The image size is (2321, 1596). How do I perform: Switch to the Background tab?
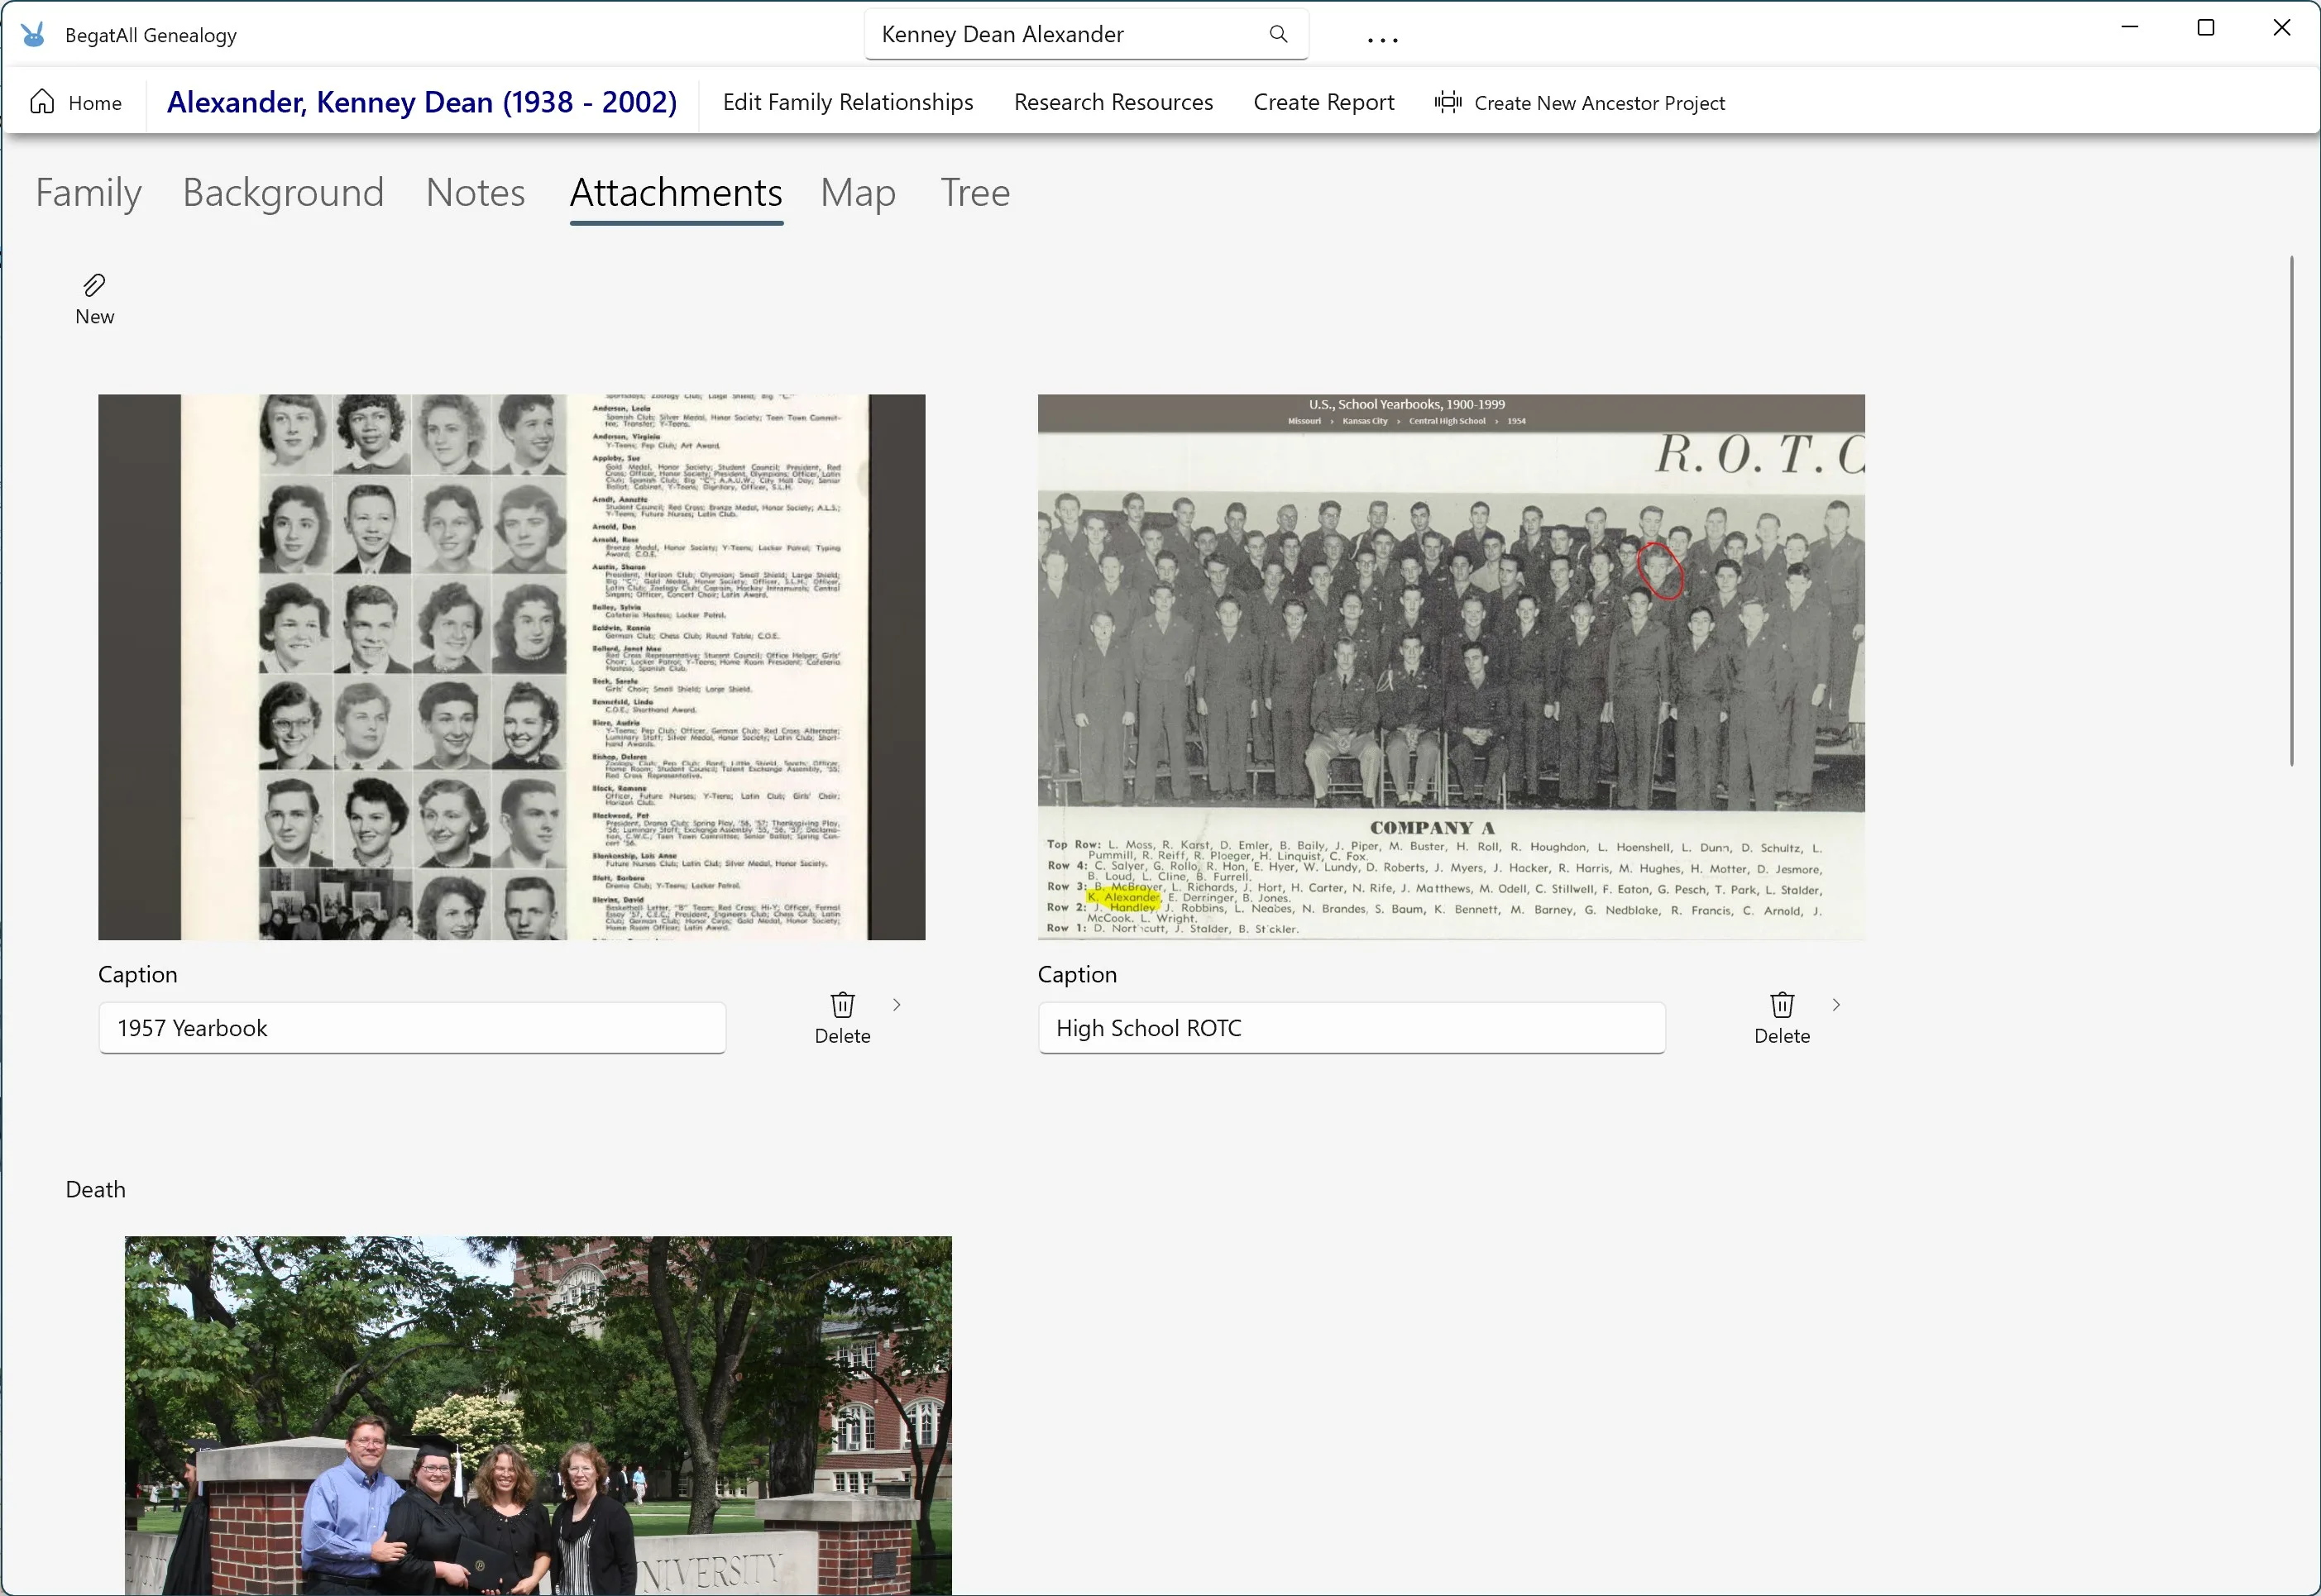pos(283,192)
